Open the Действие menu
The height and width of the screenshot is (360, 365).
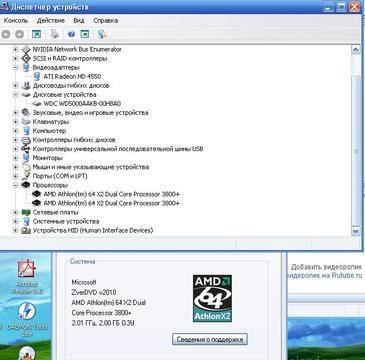pos(51,21)
